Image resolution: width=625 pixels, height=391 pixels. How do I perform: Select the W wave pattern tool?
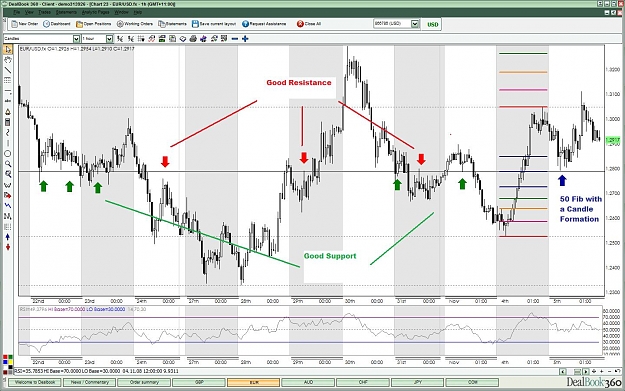coord(8,185)
